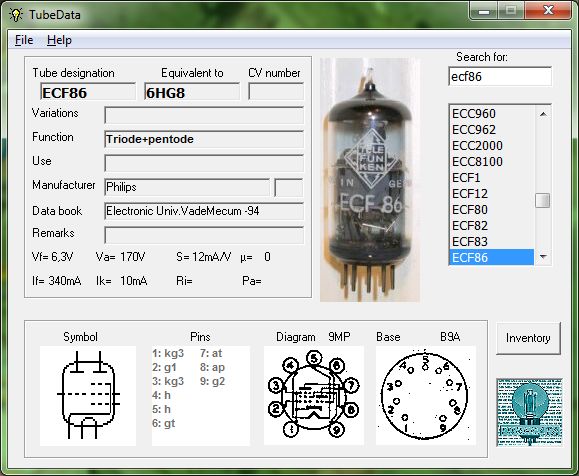Screen dimensions: 579x476
Task: Click the B9A base layout image
Action: 426,395
